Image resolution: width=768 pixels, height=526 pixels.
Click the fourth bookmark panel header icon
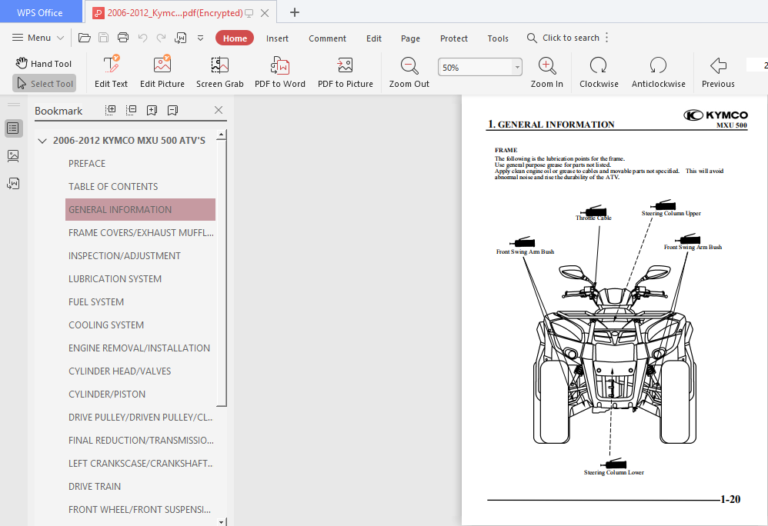pyautogui.click(x=172, y=110)
